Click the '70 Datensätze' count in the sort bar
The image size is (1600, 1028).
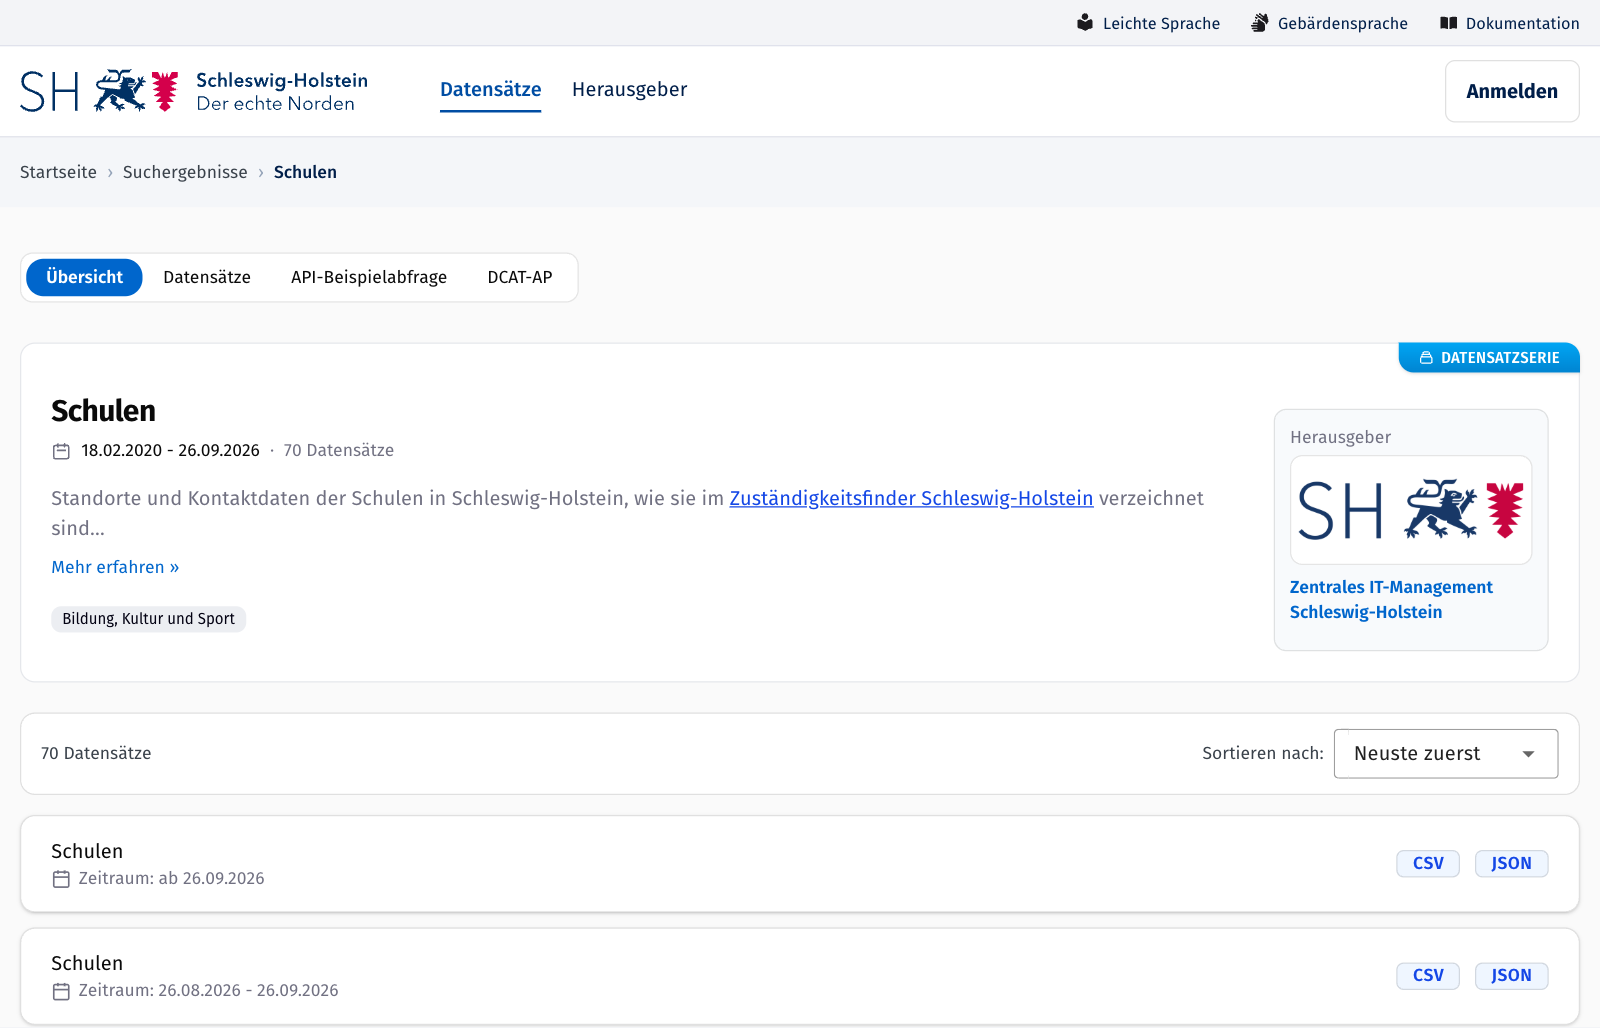pos(96,753)
